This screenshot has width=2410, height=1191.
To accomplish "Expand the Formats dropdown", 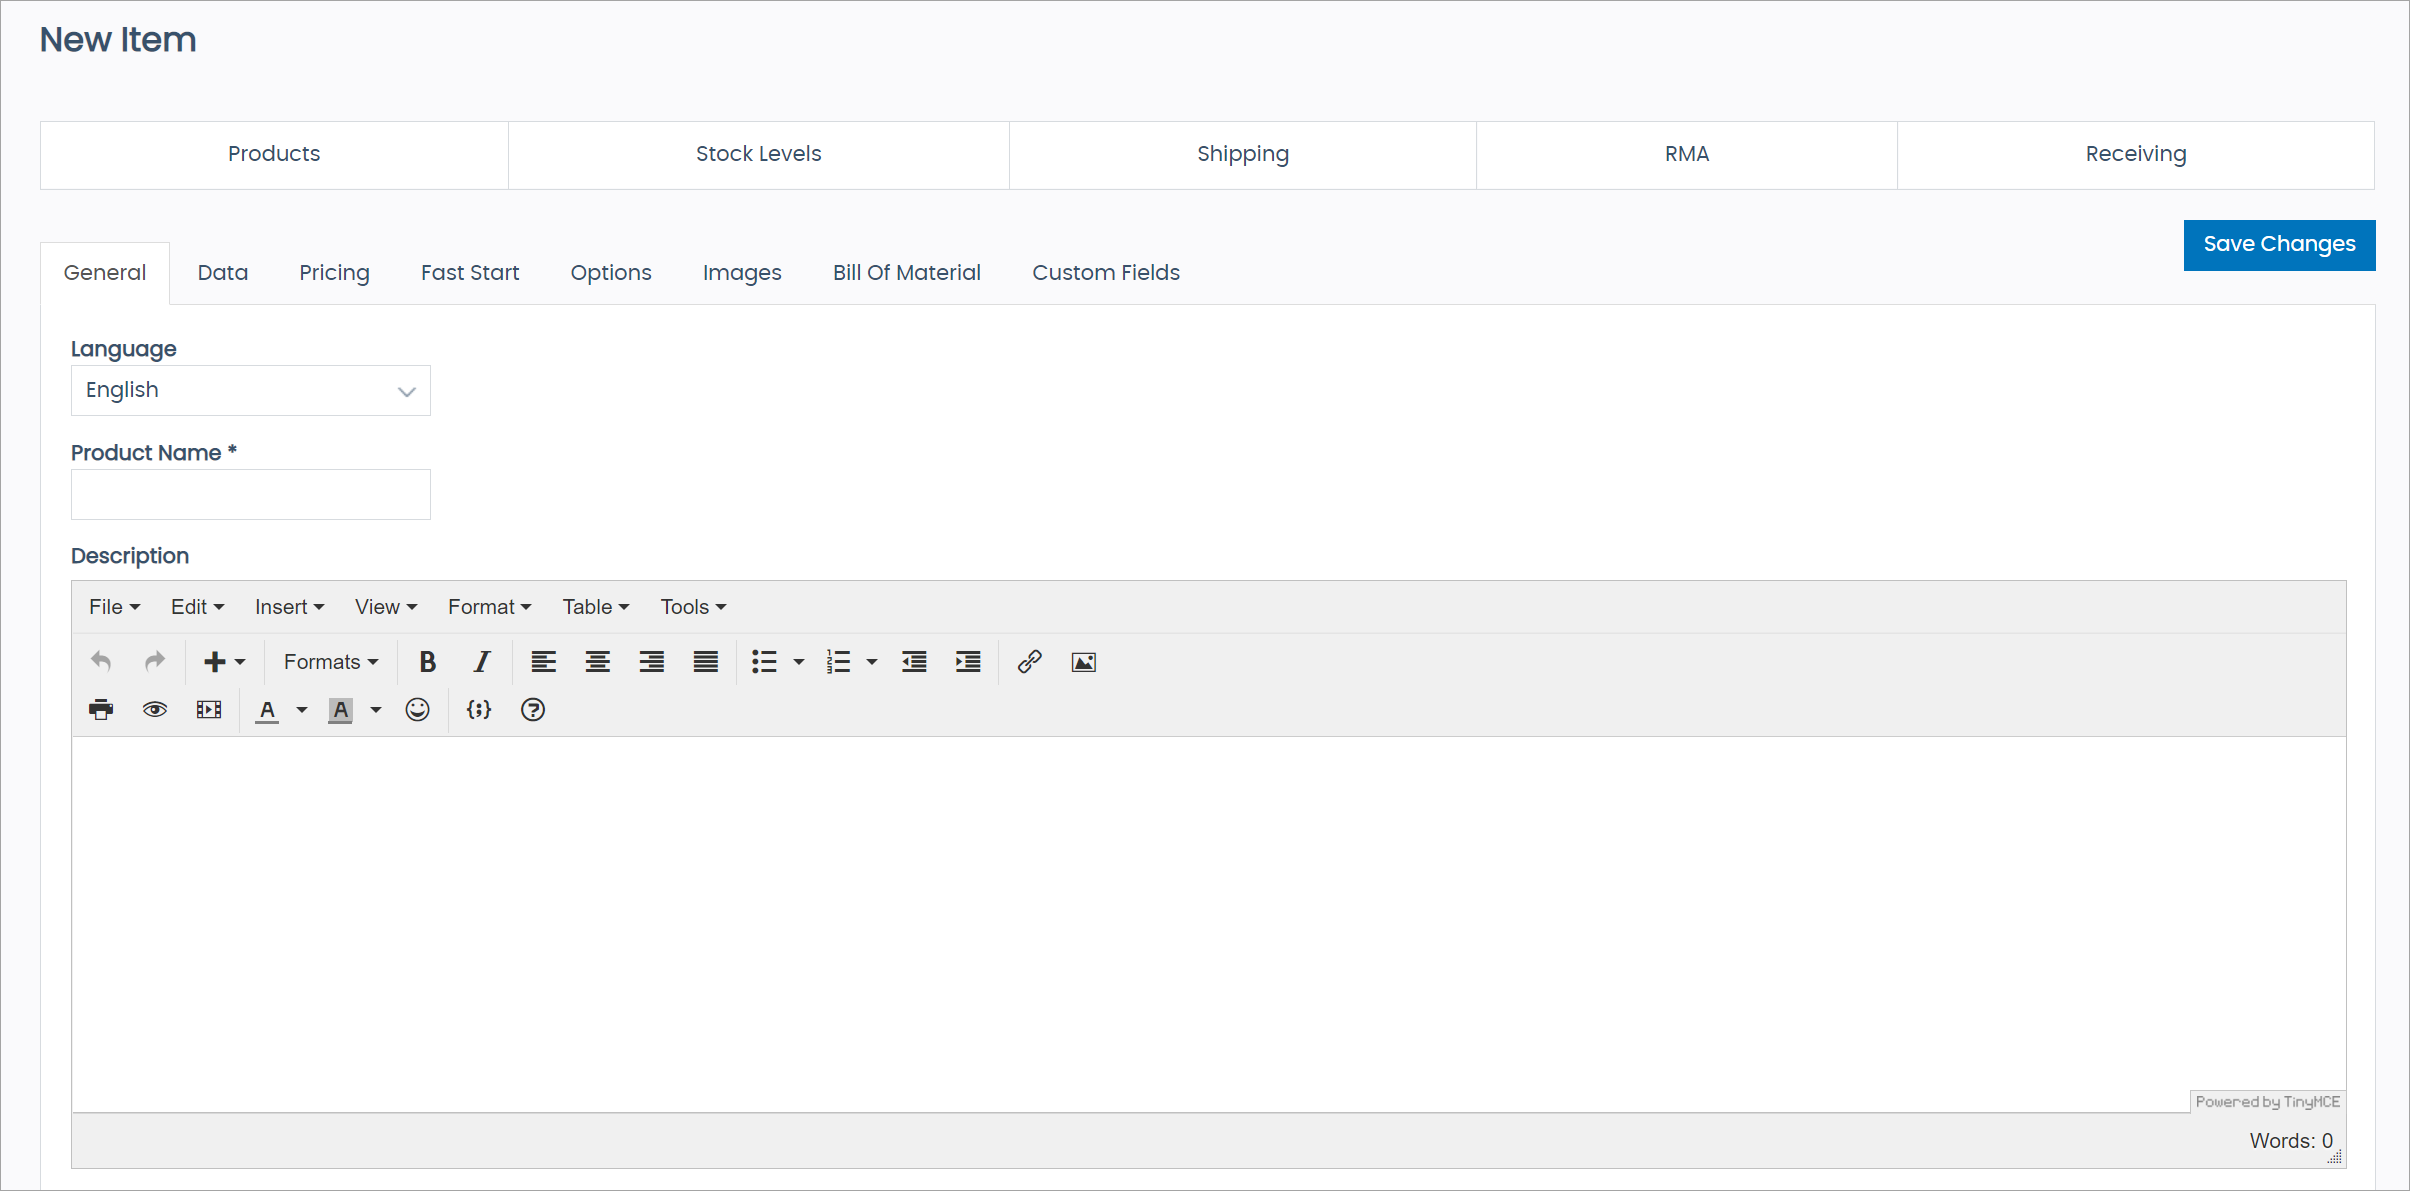I will point(330,661).
